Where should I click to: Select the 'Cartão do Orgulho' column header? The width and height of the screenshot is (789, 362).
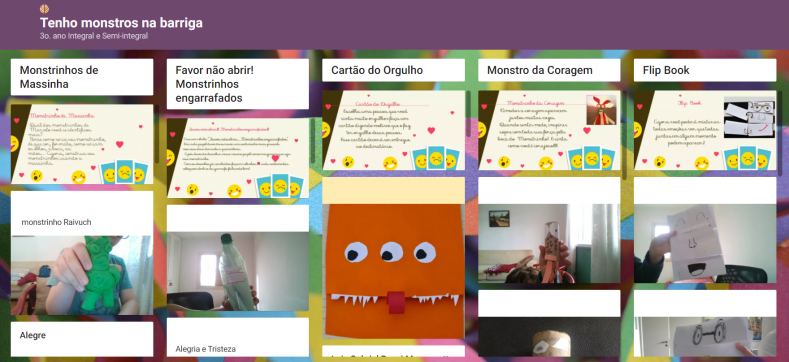click(x=393, y=70)
